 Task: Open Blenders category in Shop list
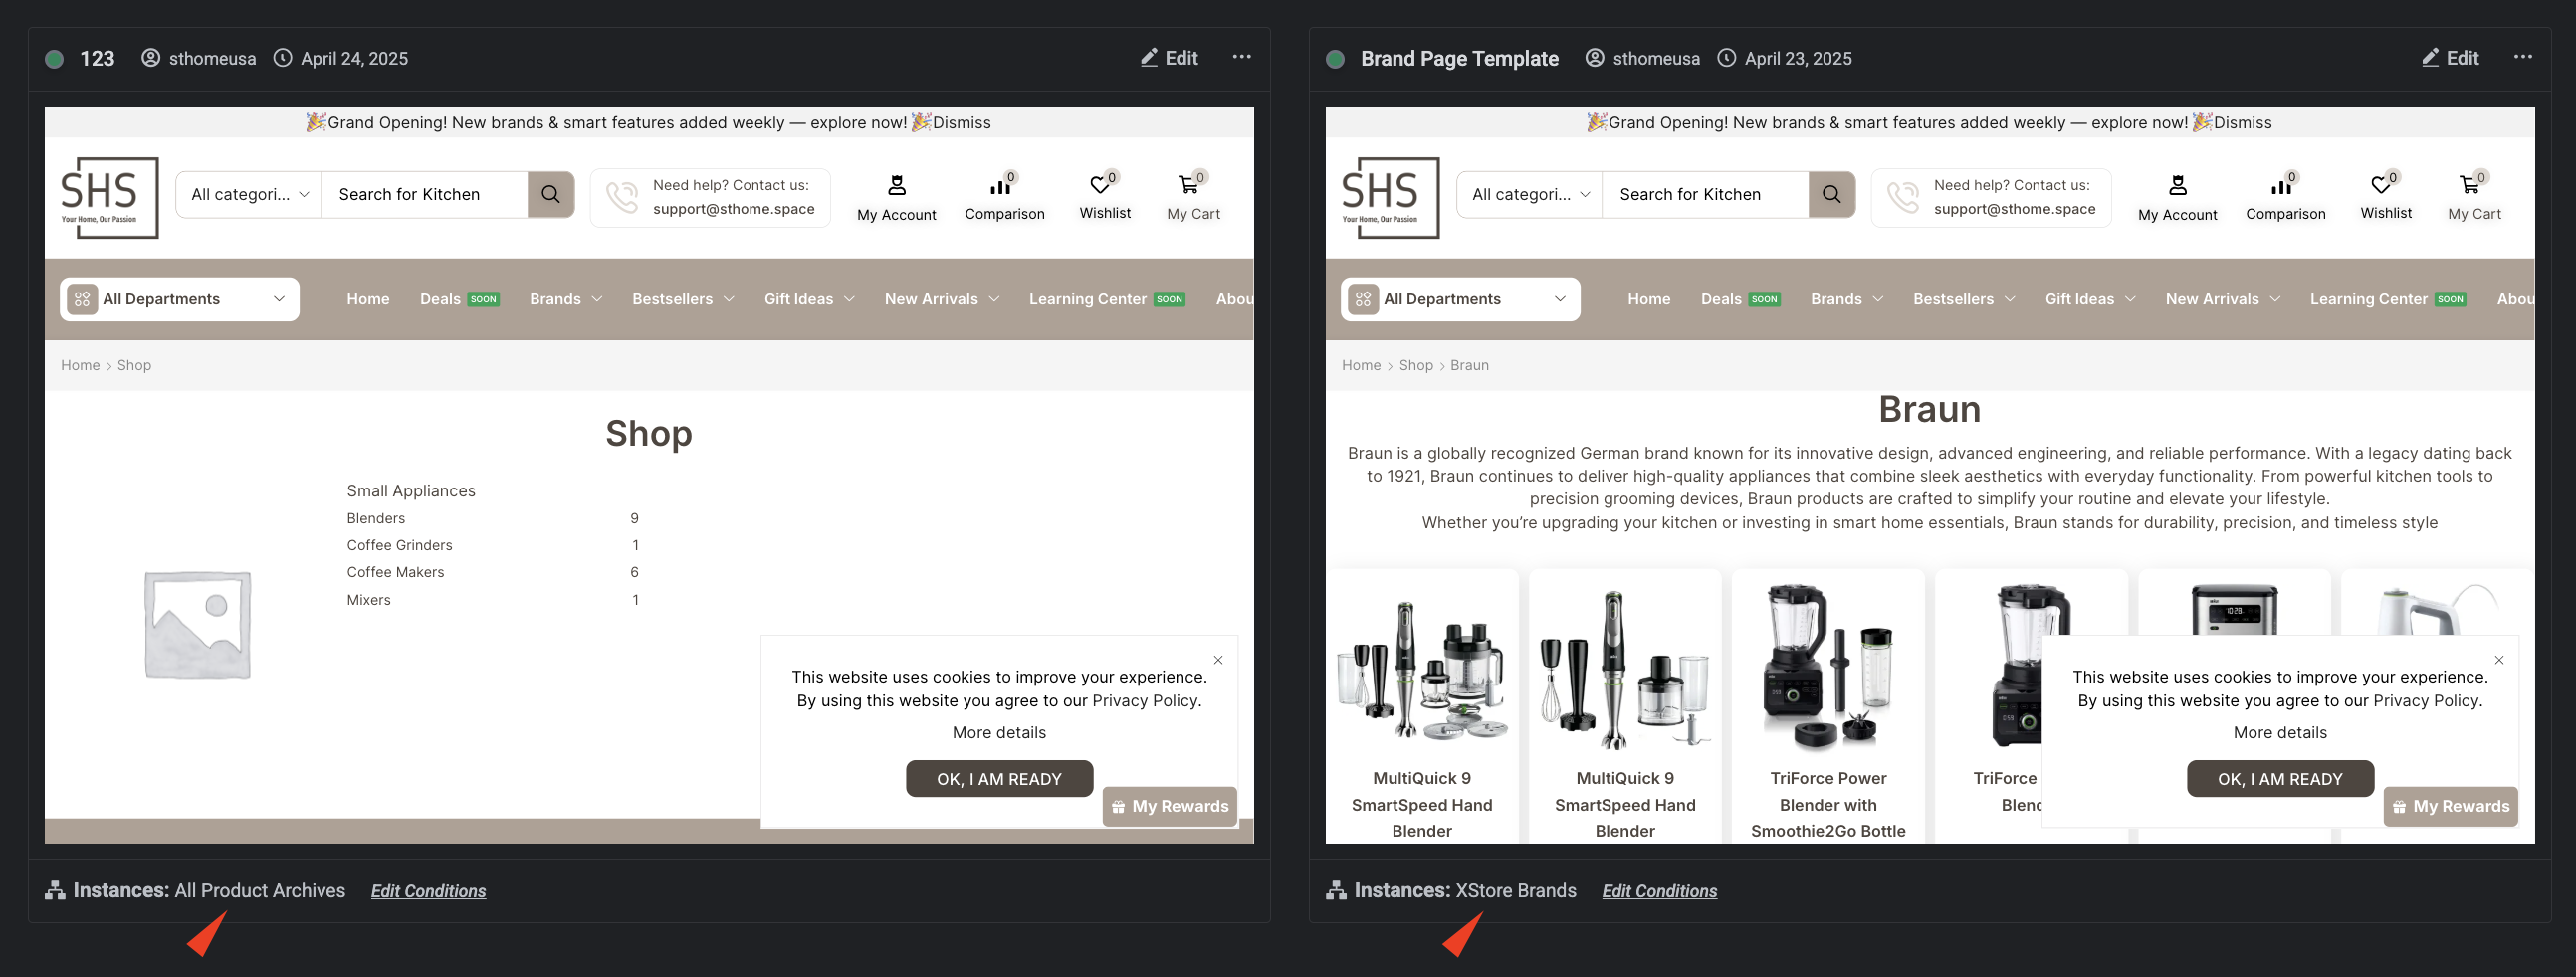pos(376,518)
